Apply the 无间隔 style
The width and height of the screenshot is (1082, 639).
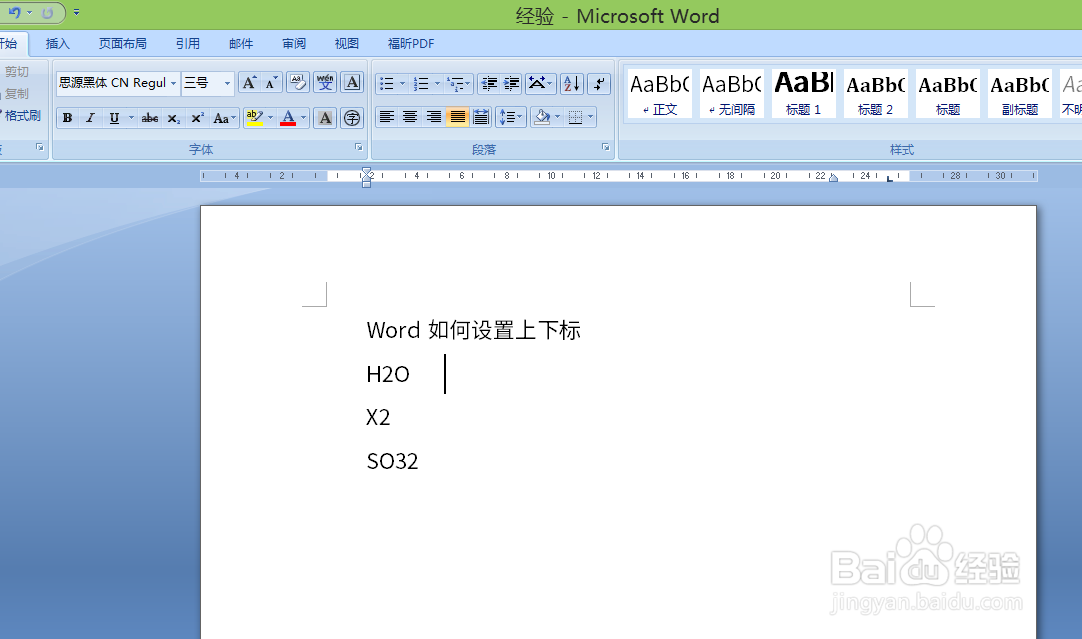click(x=731, y=93)
